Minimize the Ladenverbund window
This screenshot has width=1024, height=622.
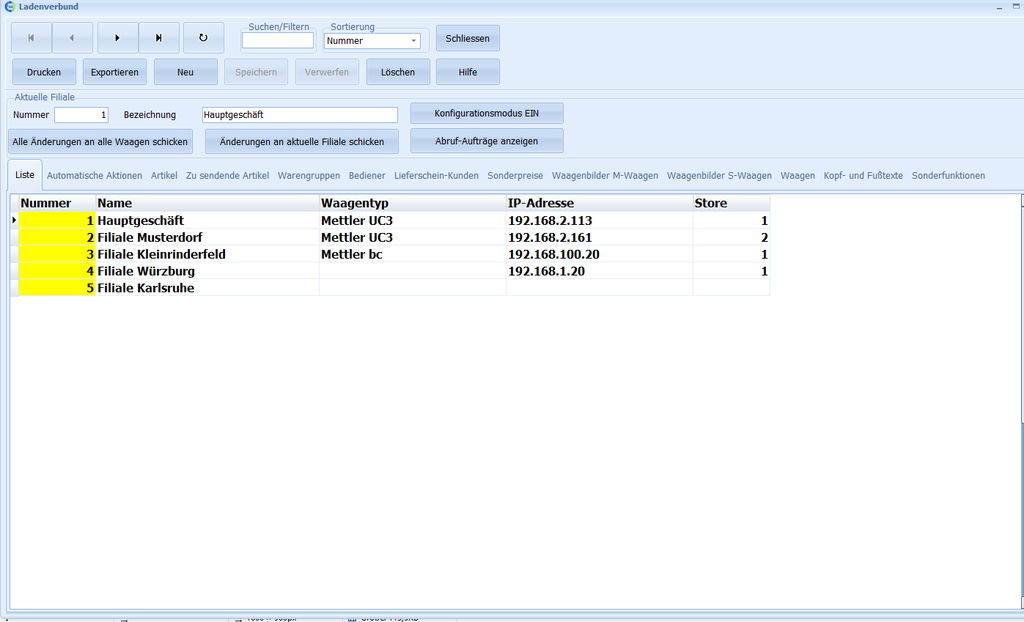(x=998, y=6)
